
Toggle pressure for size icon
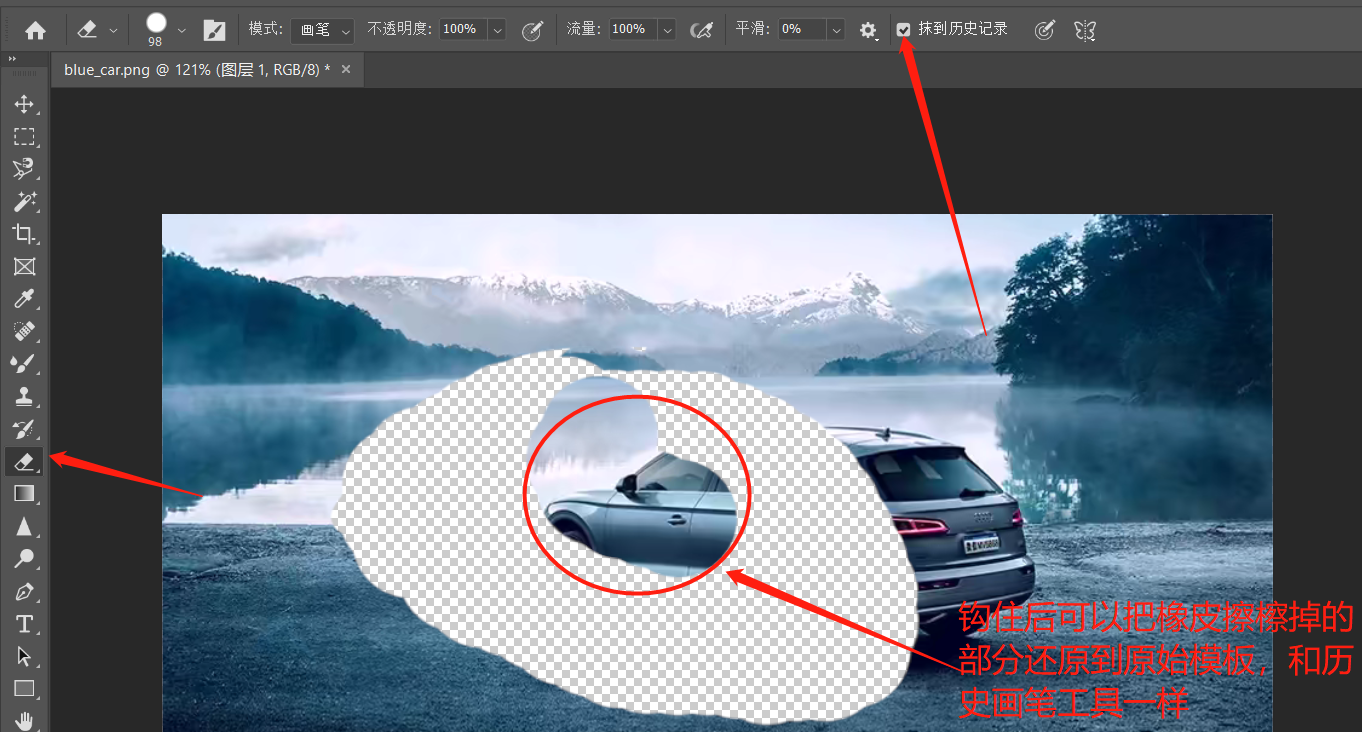(x=1044, y=30)
